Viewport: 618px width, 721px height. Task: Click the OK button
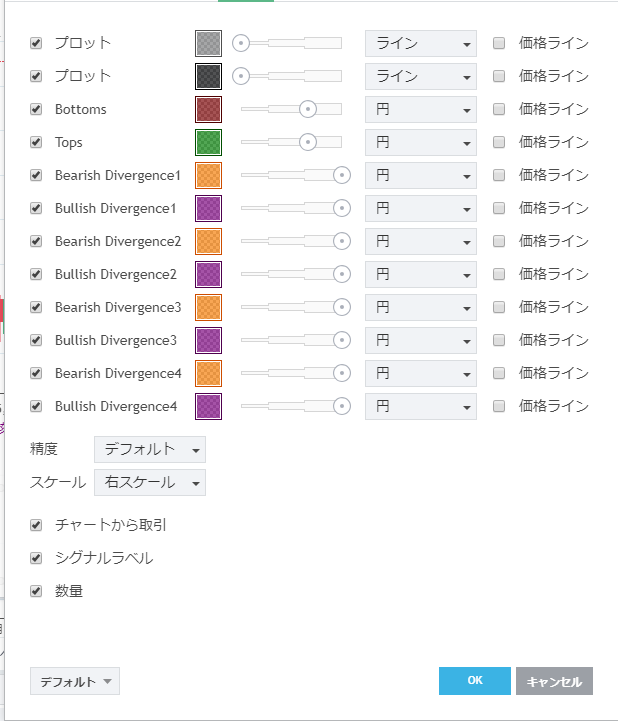(x=474, y=681)
